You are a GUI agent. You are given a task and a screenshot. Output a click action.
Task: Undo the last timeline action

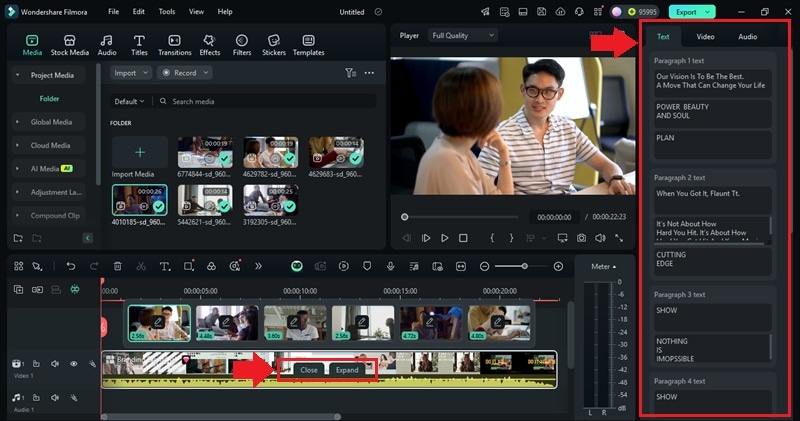[x=71, y=266]
